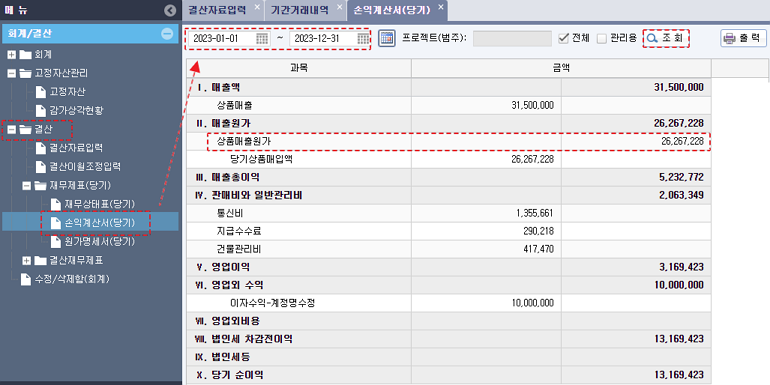Click the 재무상태표(당기) document icon
Screen dimensions: 770x385
(55, 204)
